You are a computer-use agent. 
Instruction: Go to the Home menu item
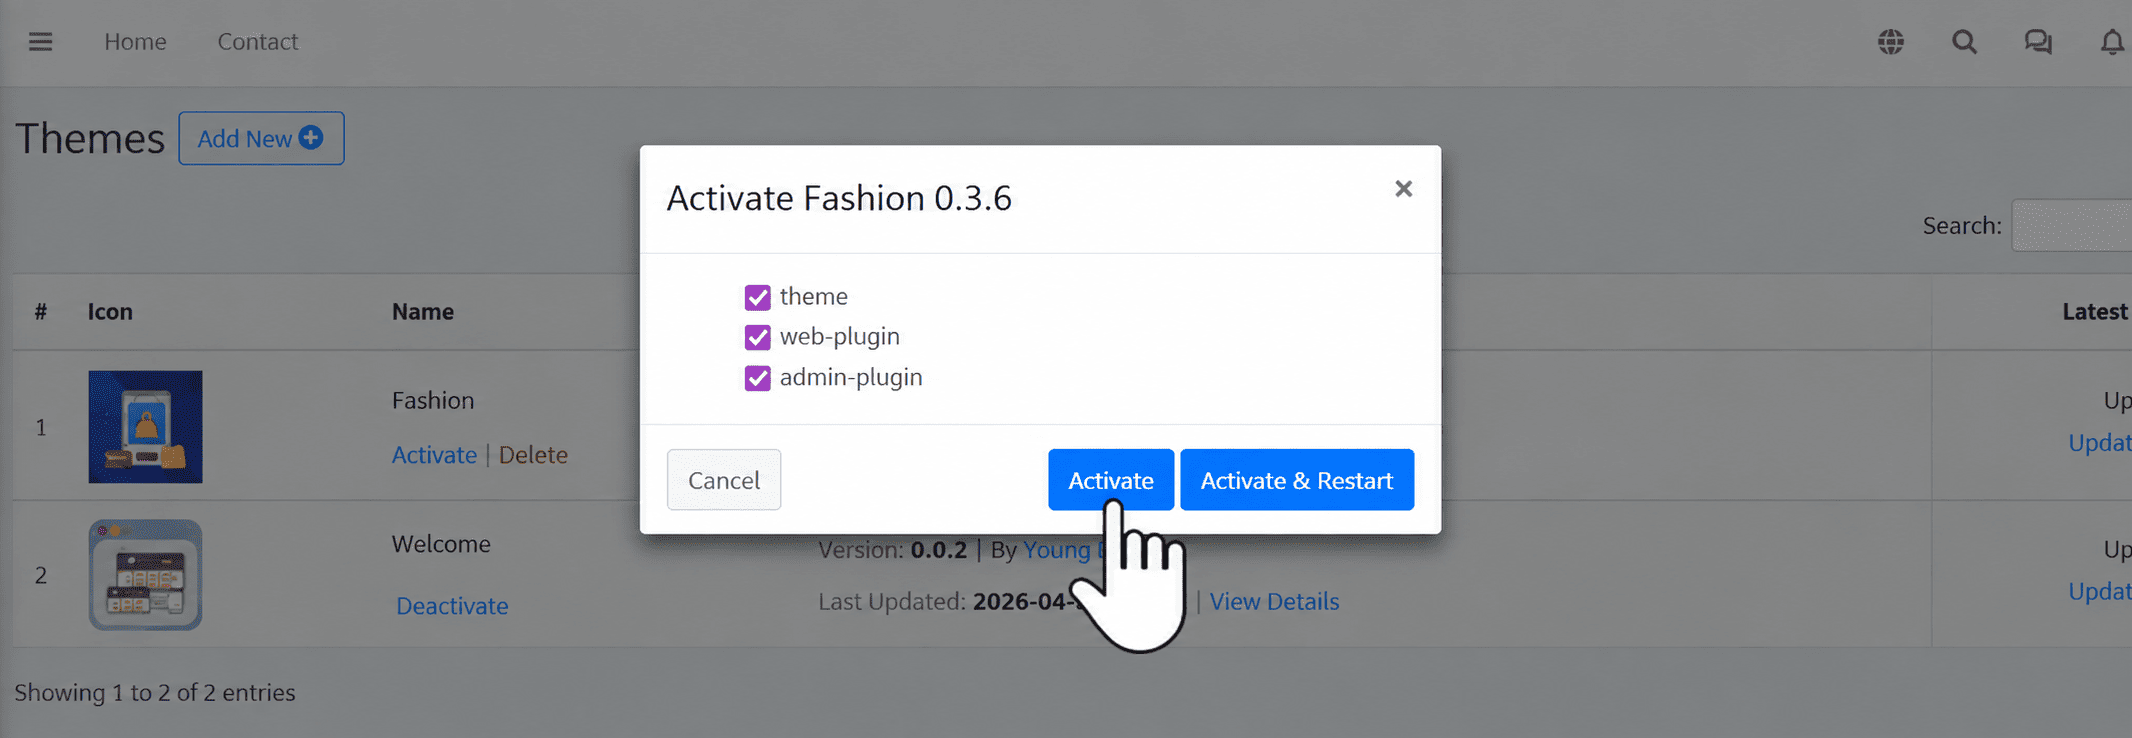point(135,42)
